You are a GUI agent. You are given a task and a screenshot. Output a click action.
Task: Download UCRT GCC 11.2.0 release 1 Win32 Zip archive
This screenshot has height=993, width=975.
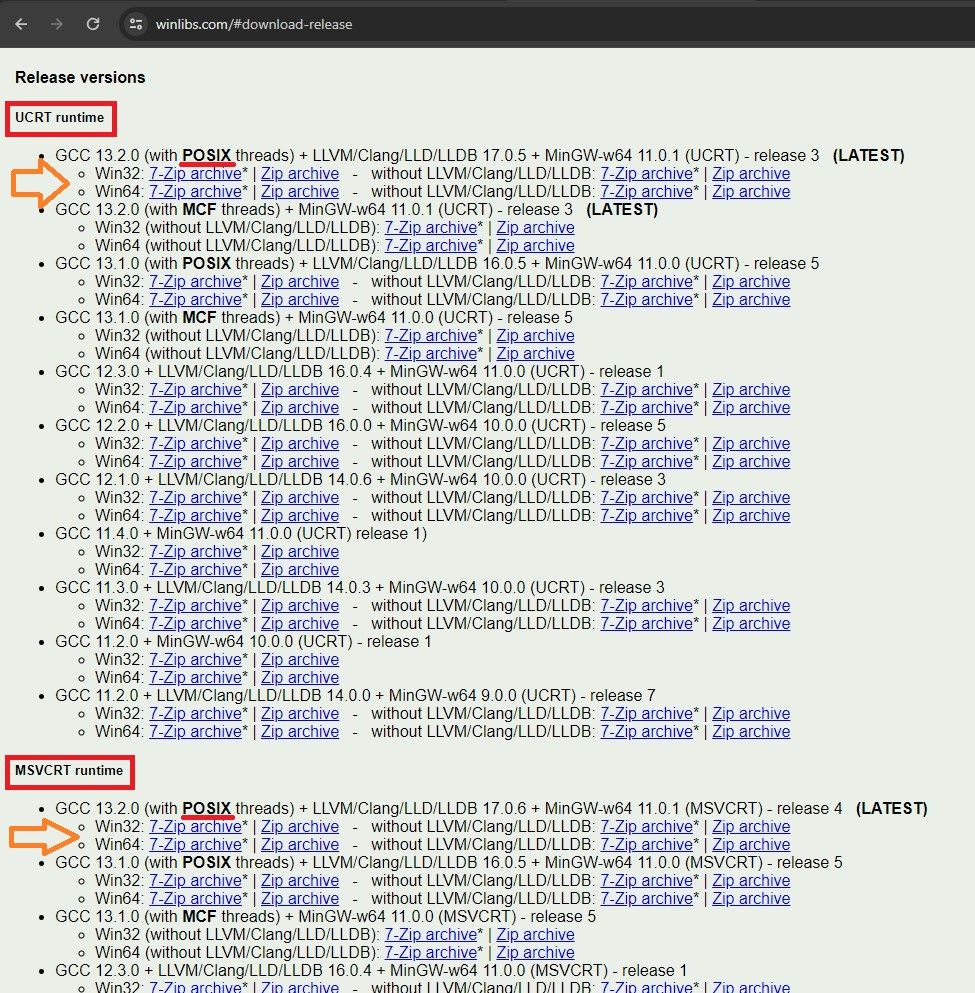point(300,659)
